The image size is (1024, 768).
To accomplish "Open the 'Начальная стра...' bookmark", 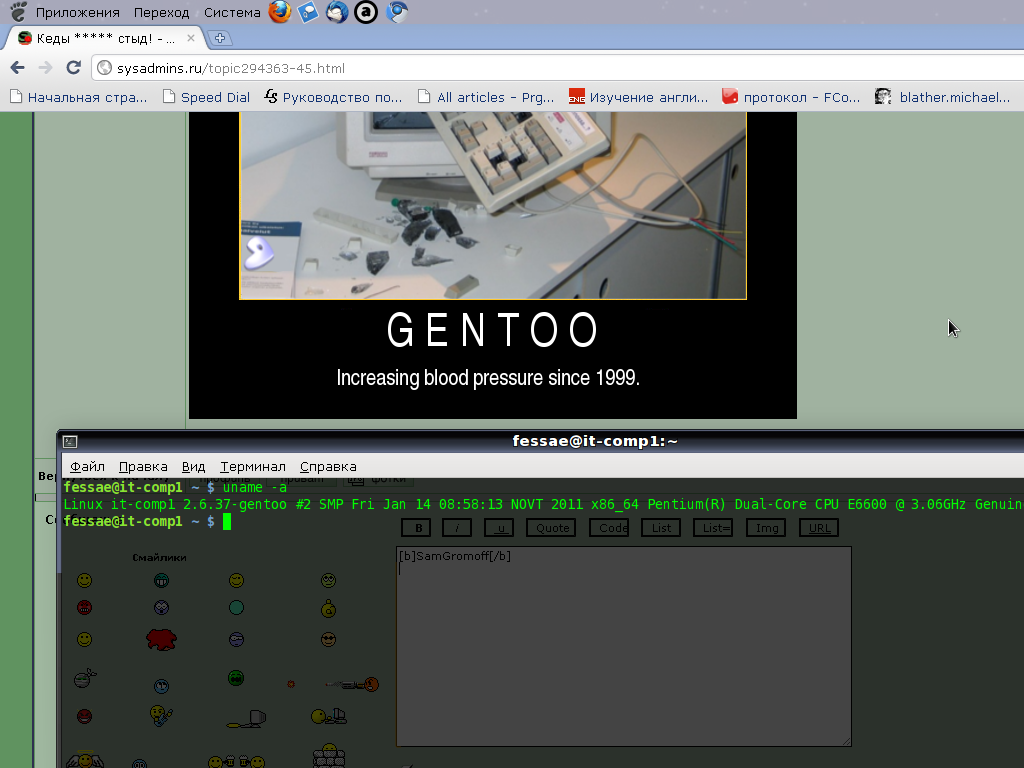I will tap(78, 97).
